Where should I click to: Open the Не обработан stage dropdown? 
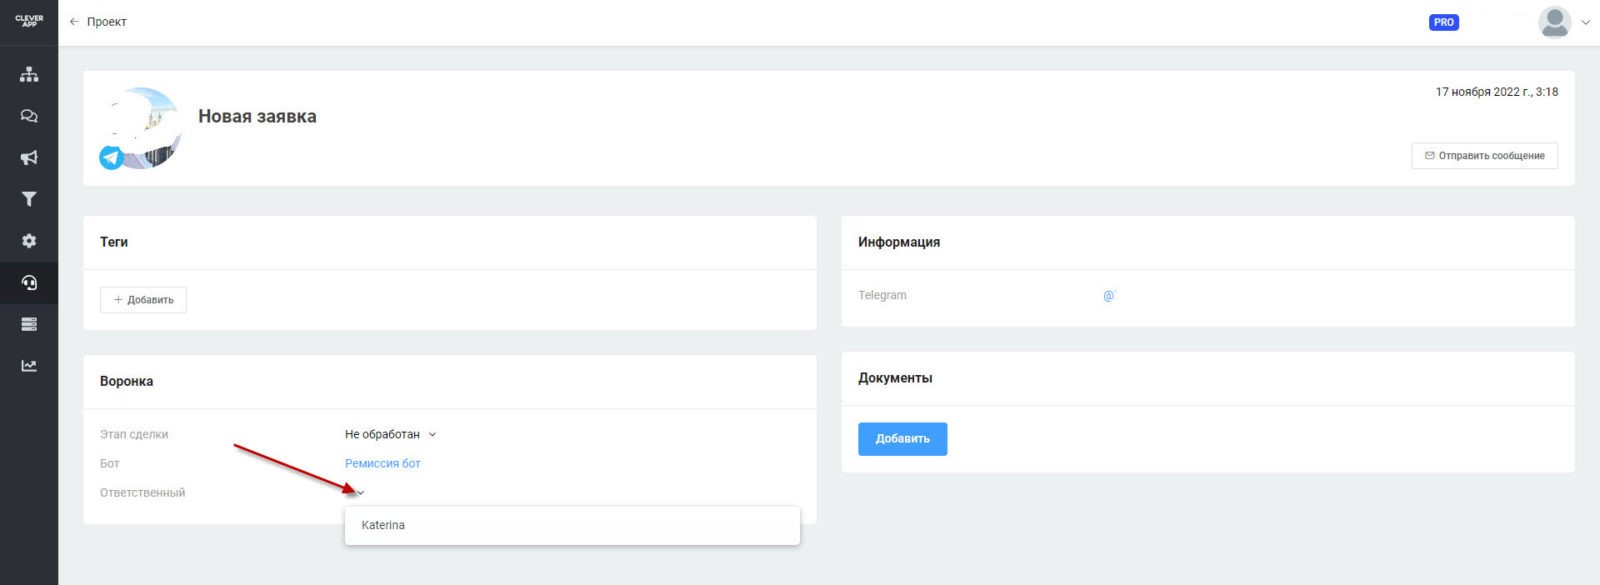click(391, 435)
